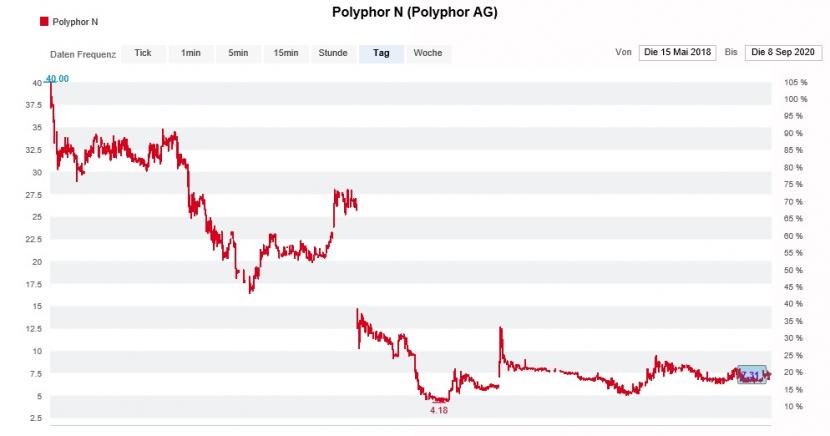Switch chart to Woche frequency
Screen dimensions: 830x436
[x=428, y=53]
